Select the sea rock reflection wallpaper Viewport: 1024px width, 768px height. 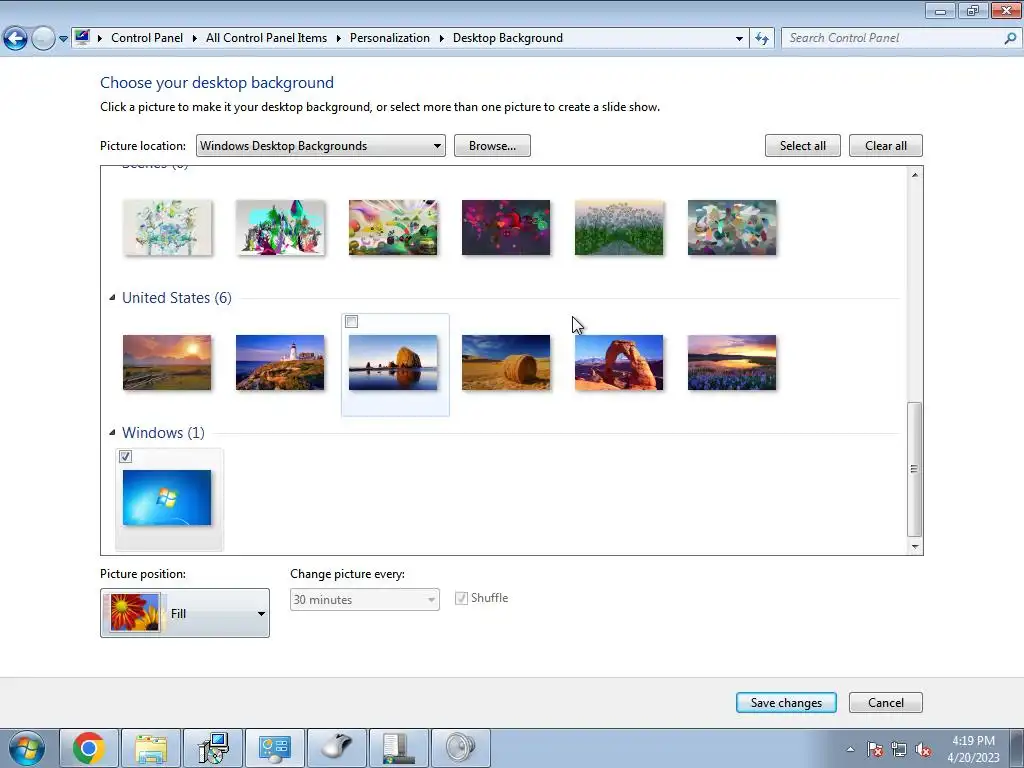pos(393,362)
